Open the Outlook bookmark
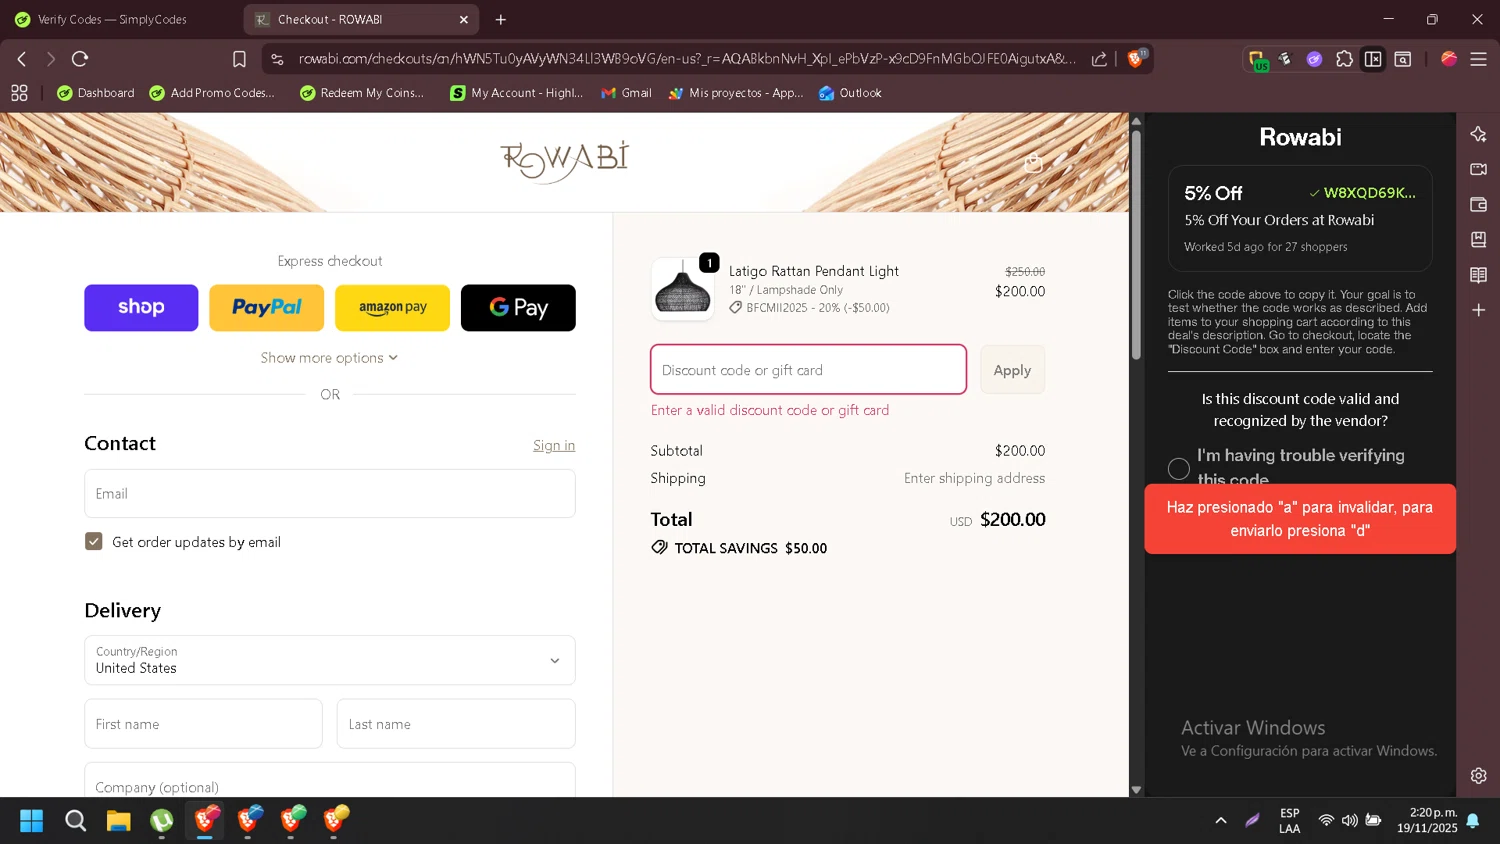Screen dimensions: 1500x844 pyautogui.click(x=850, y=93)
